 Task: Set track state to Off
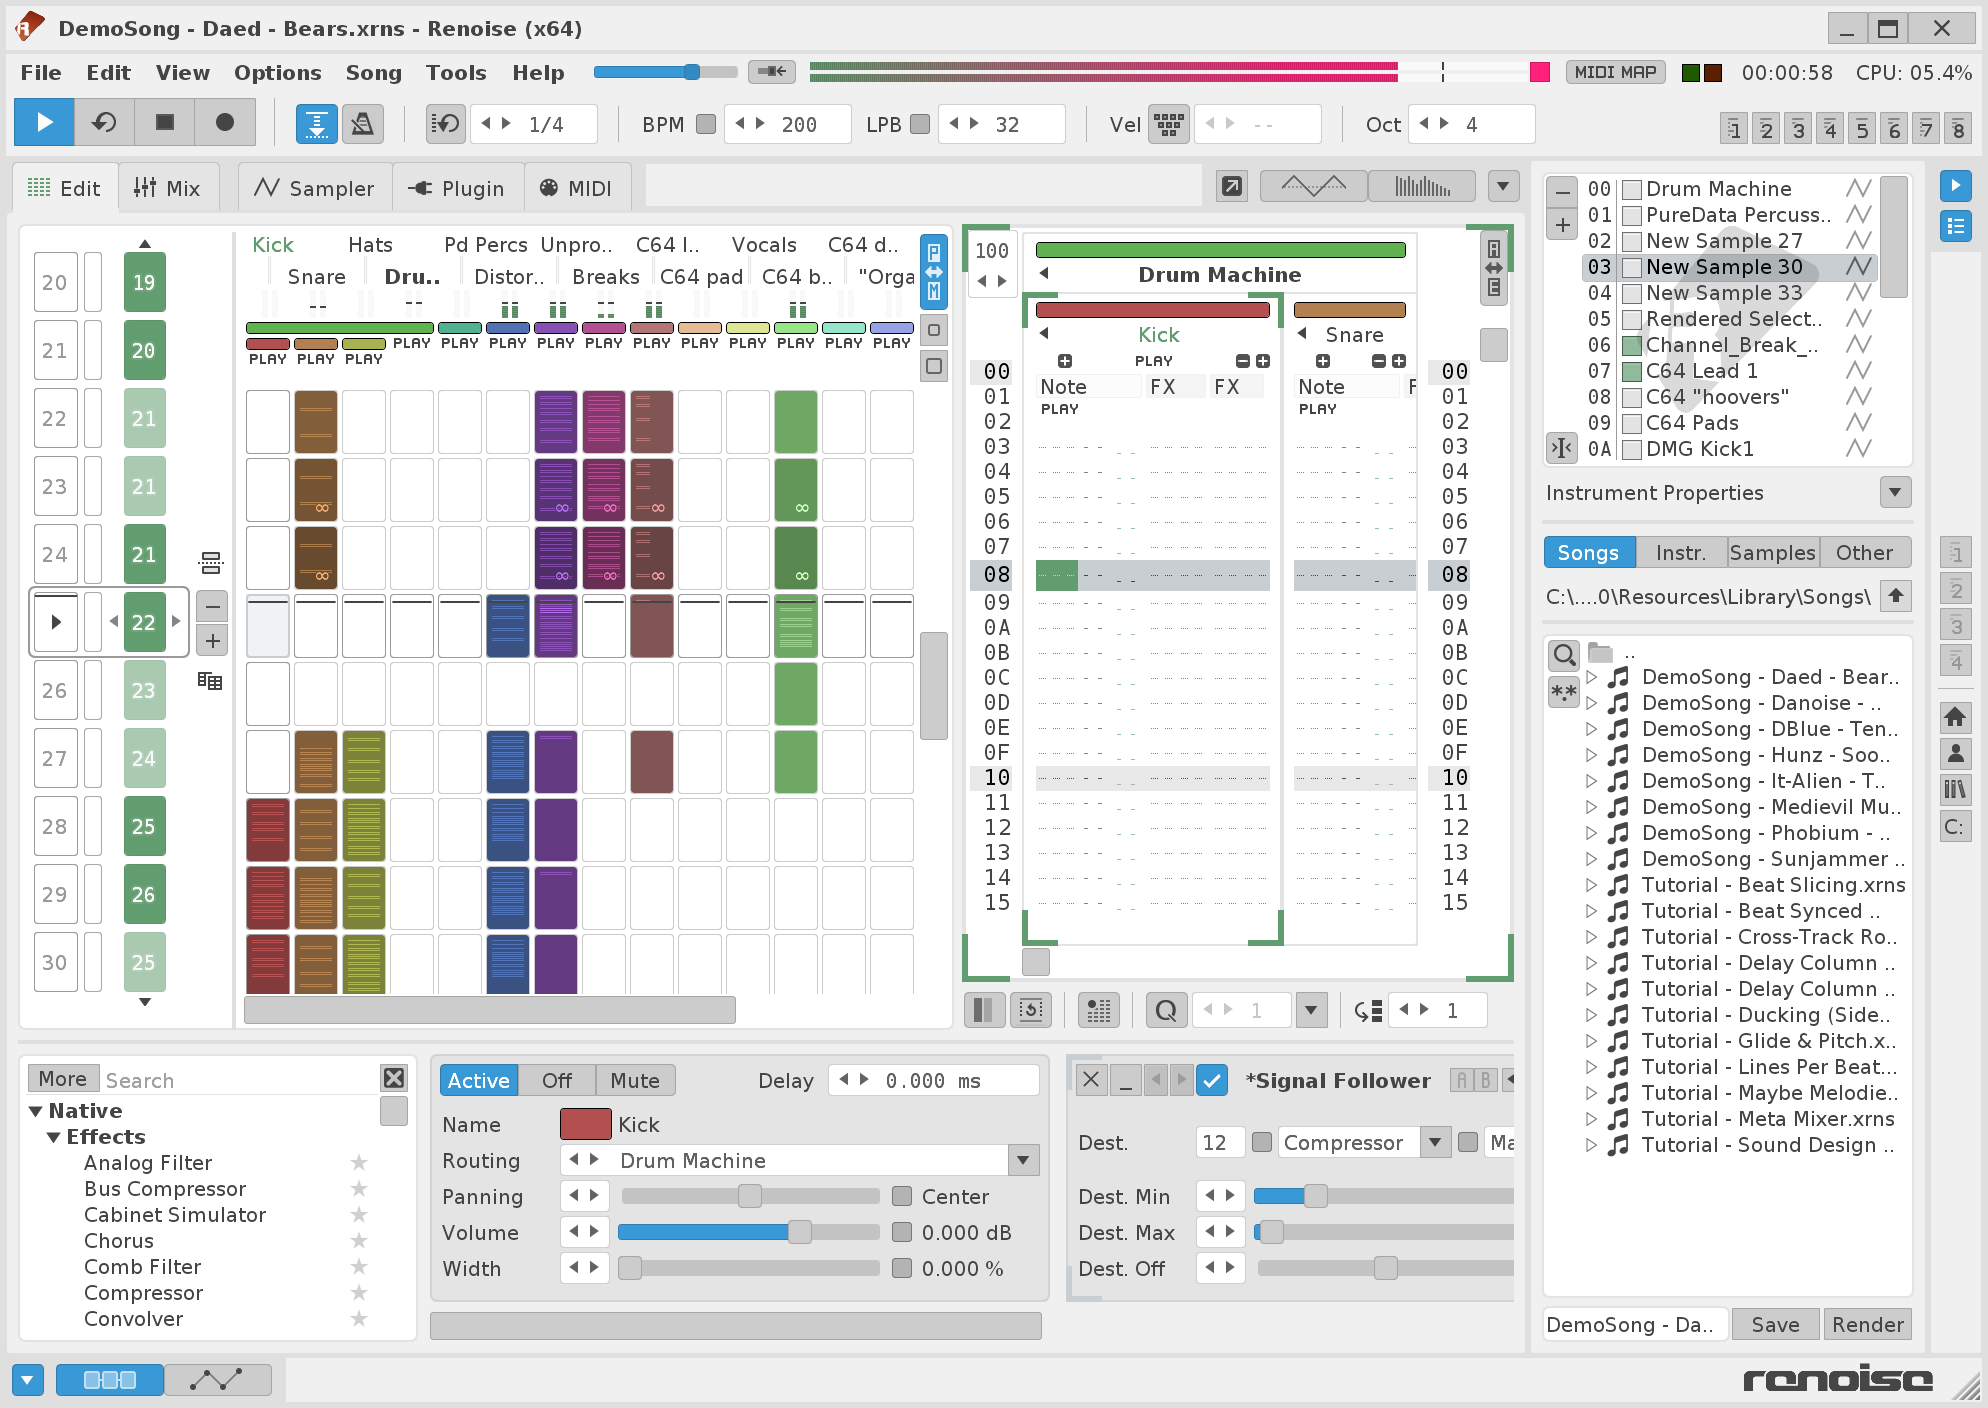557,1080
